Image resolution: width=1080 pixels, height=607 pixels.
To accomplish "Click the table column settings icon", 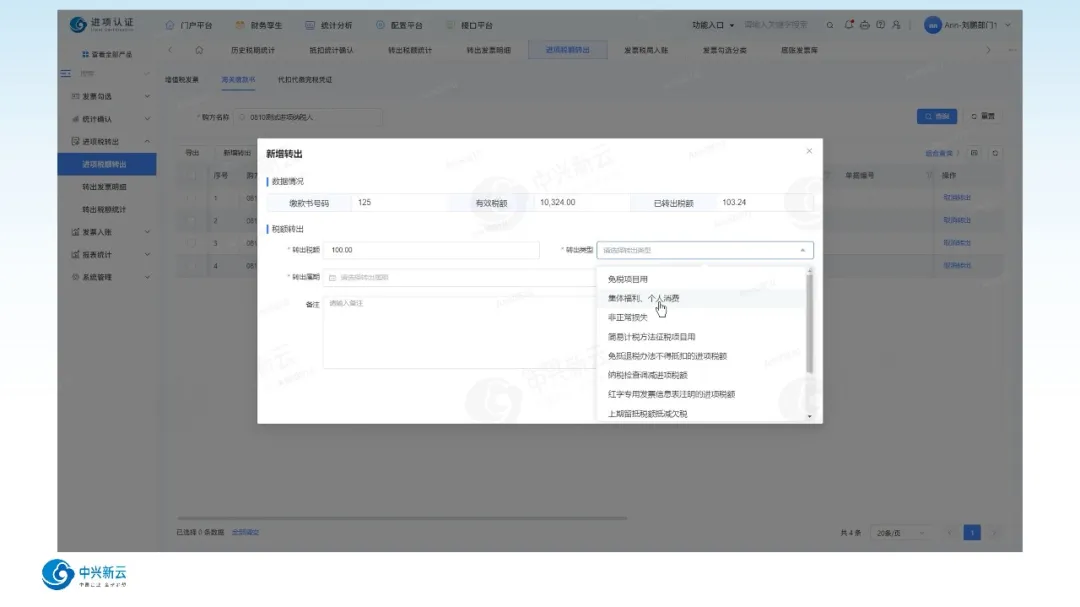I will pos(974,153).
